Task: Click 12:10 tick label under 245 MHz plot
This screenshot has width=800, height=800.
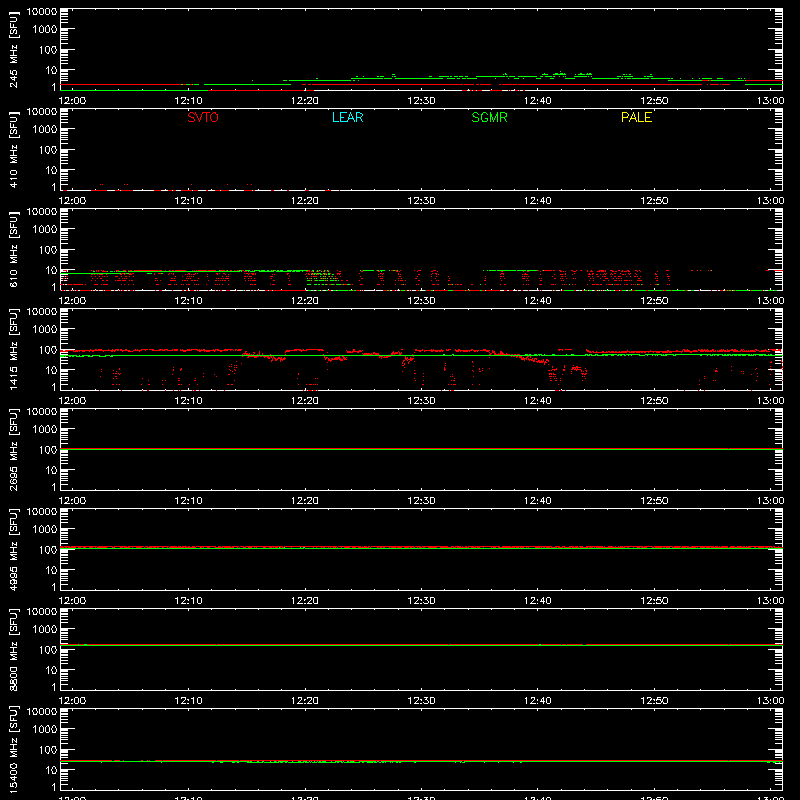Action: coord(188,101)
